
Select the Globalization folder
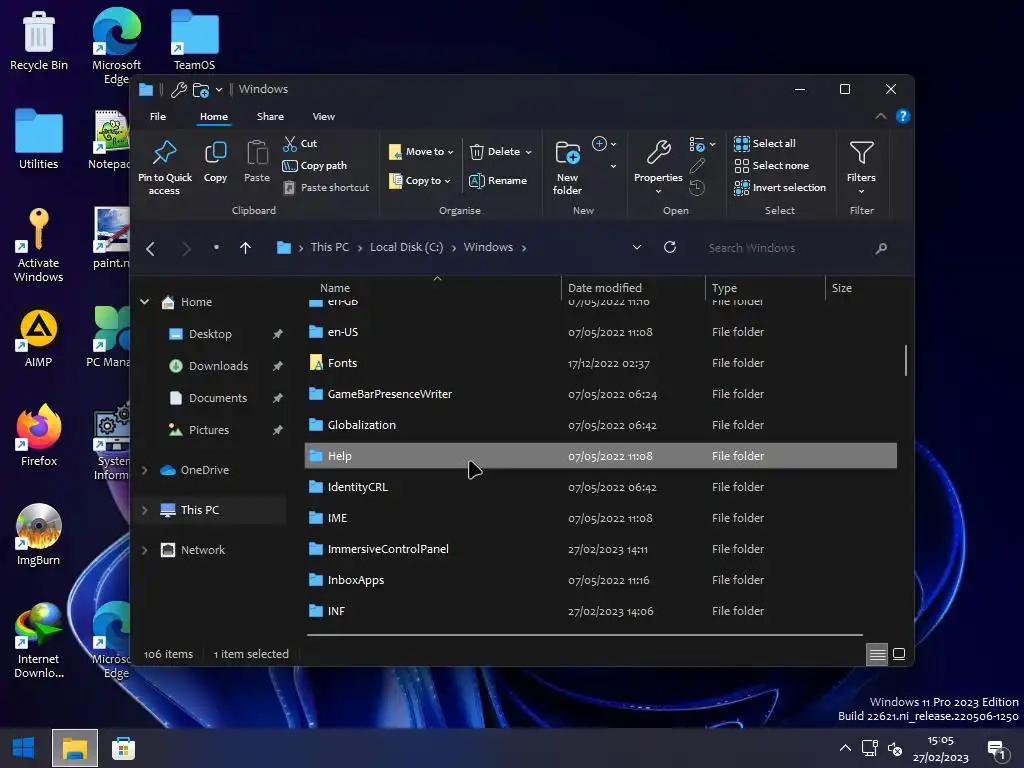pyautogui.click(x=601, y=425)
